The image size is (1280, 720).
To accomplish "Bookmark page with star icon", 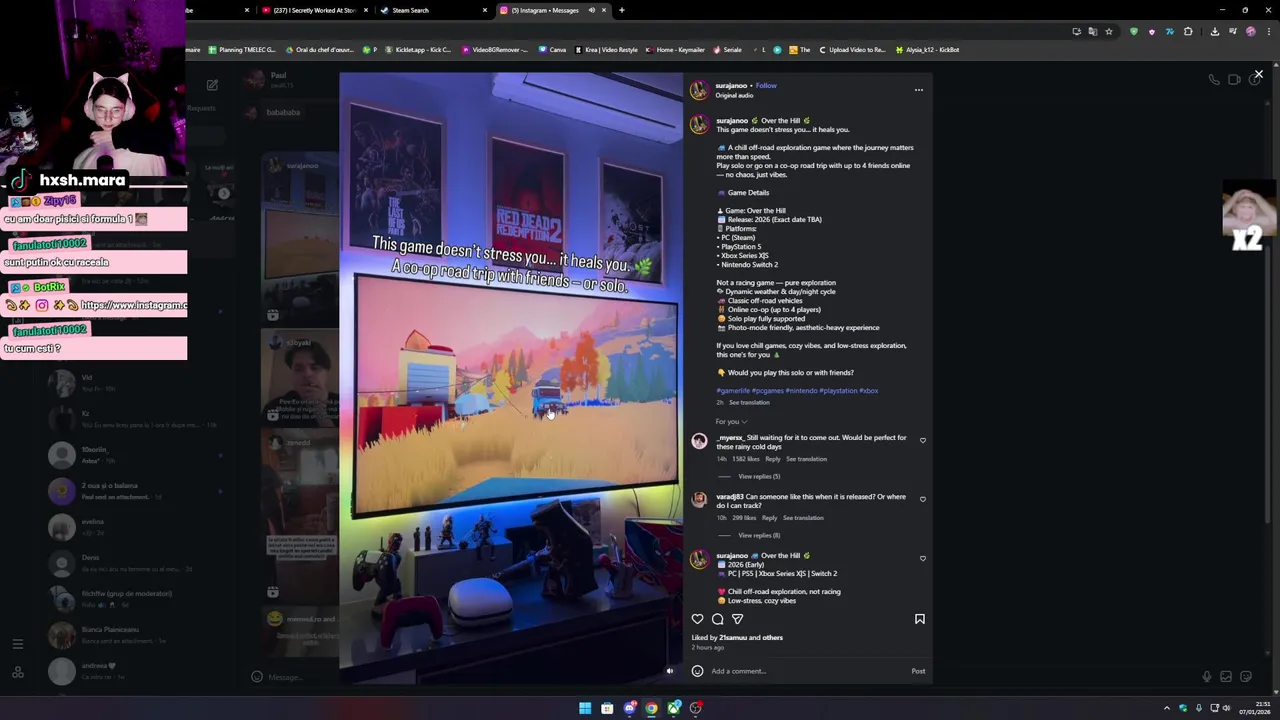I will [x=1108, y=31].
